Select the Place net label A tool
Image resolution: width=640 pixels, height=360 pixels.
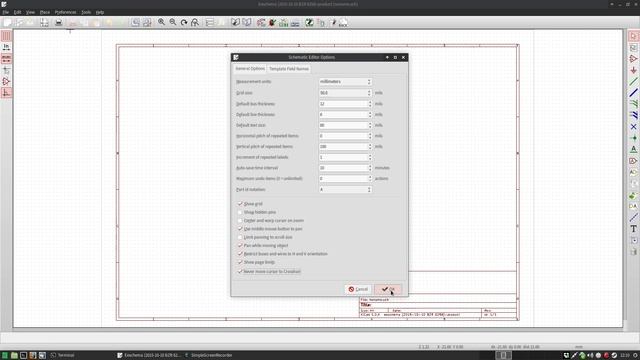pyautogui.click(x=633, y=149)
